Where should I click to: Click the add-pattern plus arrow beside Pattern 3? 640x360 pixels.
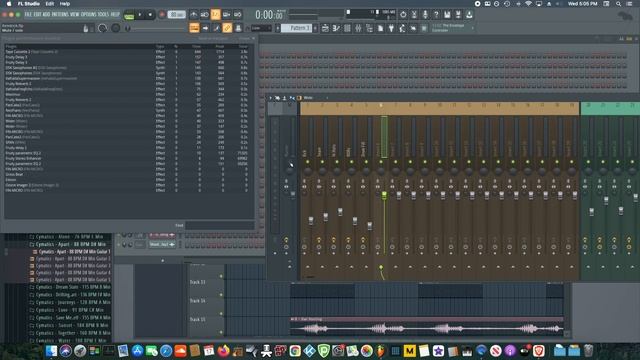(315, 28)
